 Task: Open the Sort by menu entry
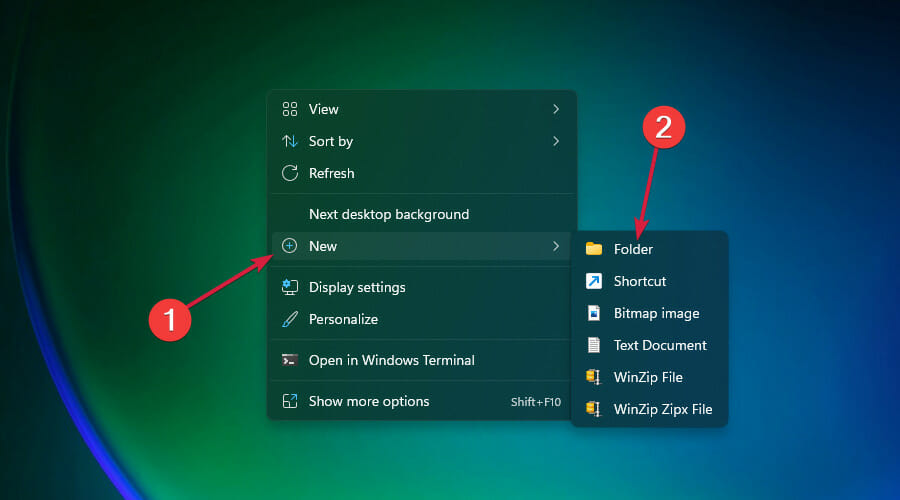422,141
